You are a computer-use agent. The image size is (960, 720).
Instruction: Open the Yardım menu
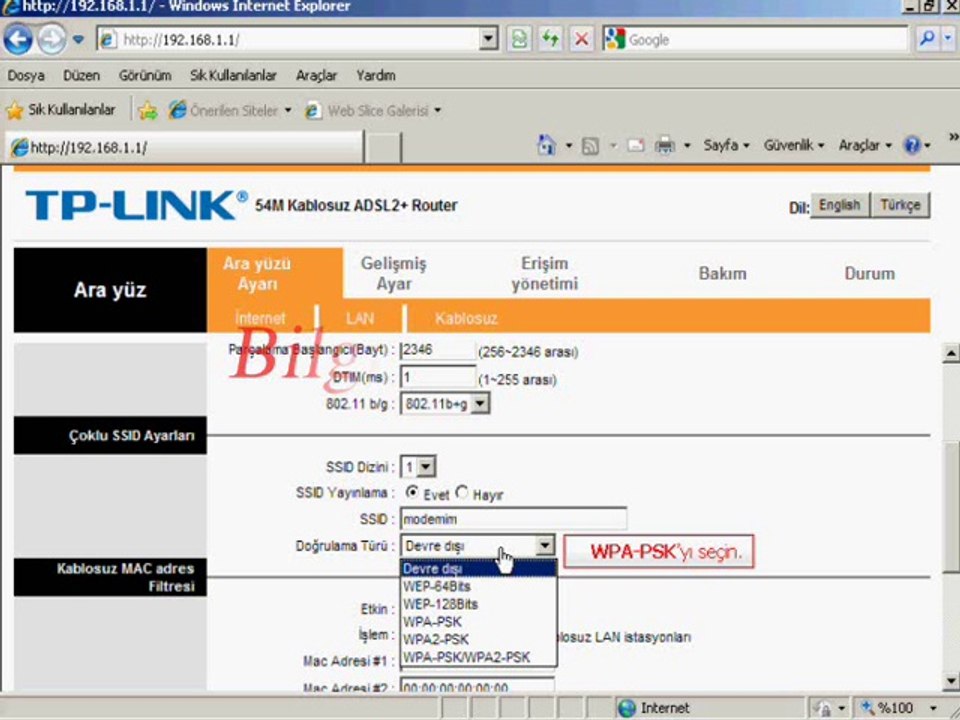(x=376, y=75)
